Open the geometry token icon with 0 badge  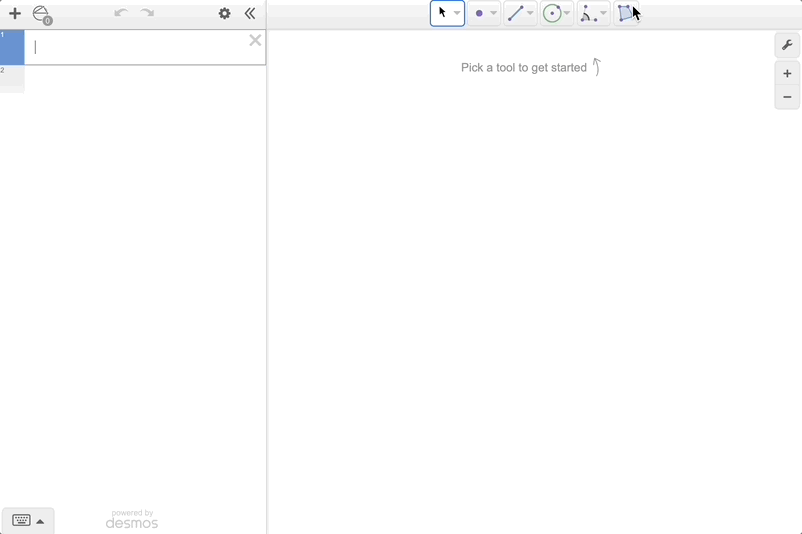(x=42, y=15)
